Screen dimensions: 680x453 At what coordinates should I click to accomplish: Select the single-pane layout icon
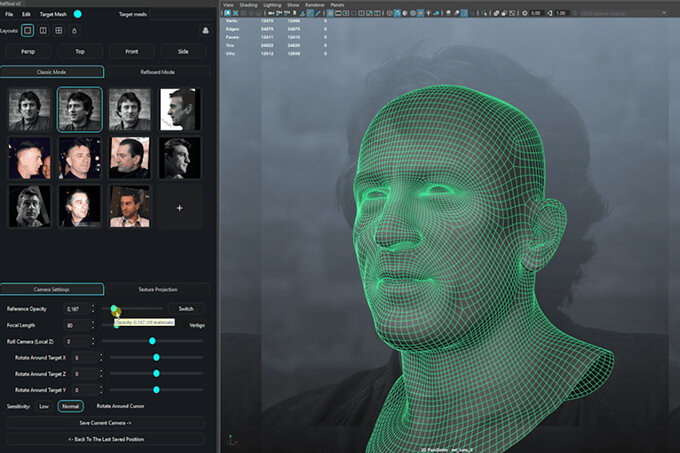tap(28, 31)
